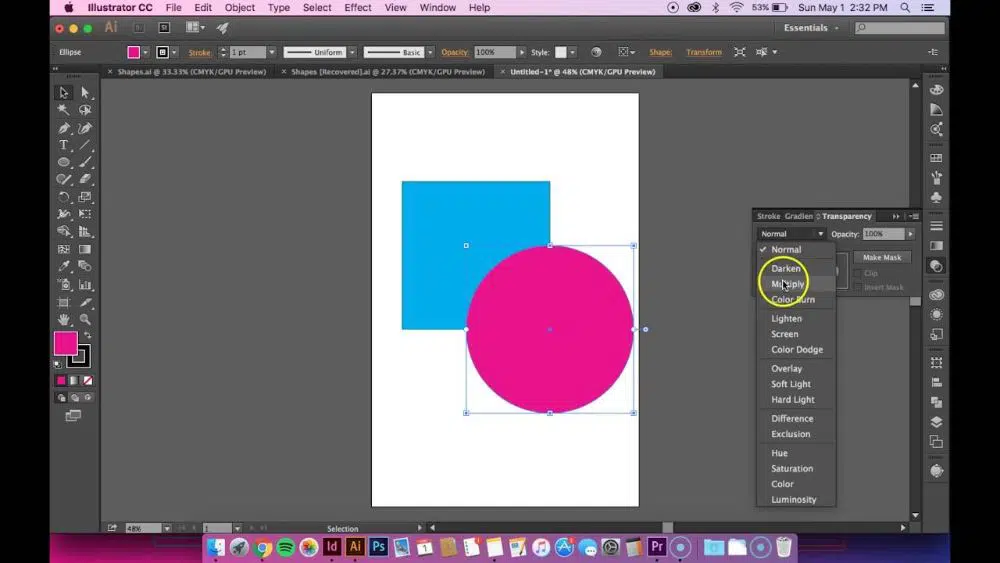Pick the Ellipse shape tool
1000x563 pixels.
[x=64, y=162]
